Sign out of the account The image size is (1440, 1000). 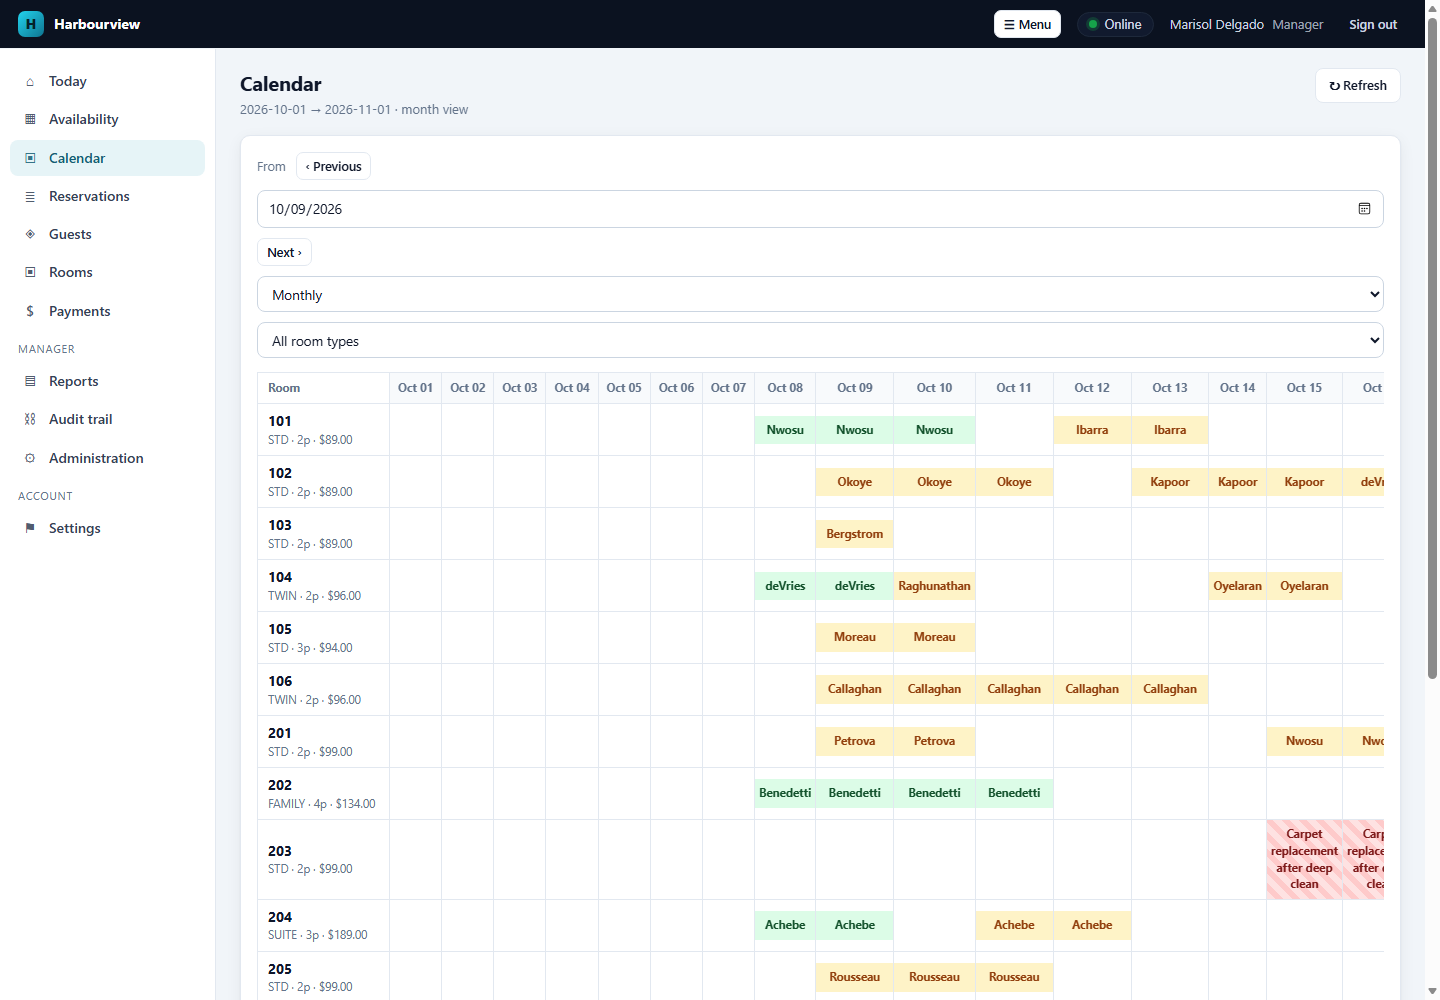pos(1372,25)
